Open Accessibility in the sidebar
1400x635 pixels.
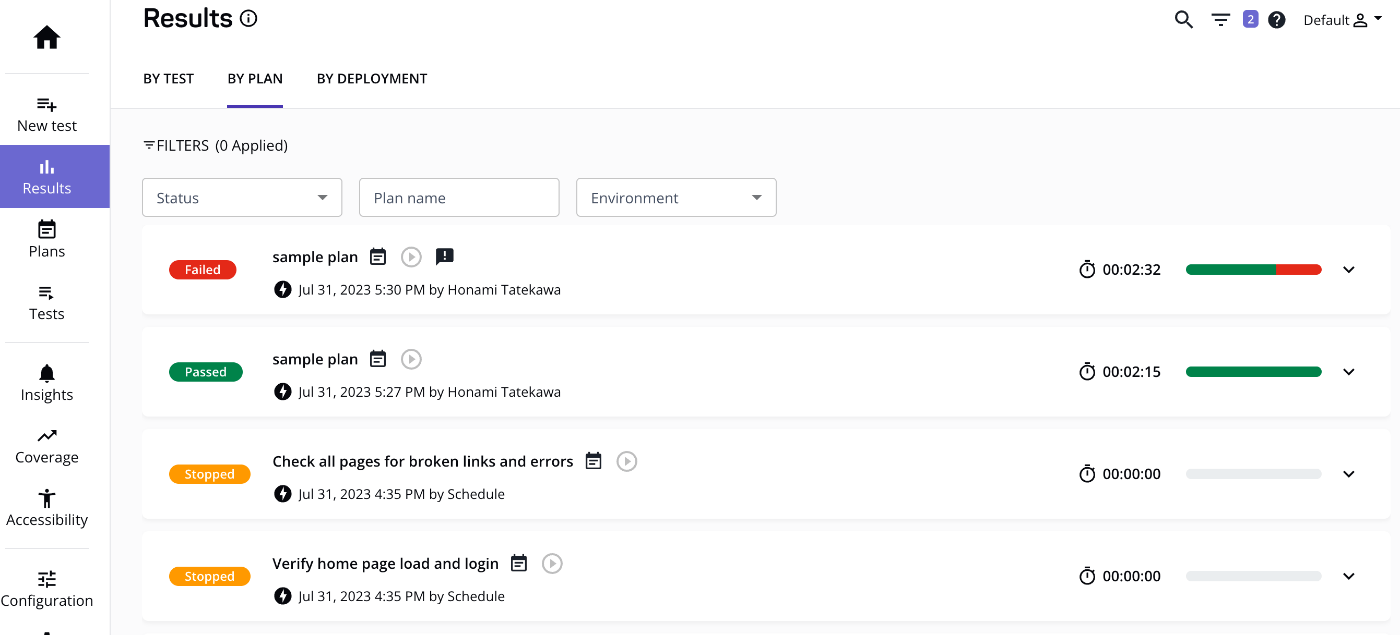point(47,508)
